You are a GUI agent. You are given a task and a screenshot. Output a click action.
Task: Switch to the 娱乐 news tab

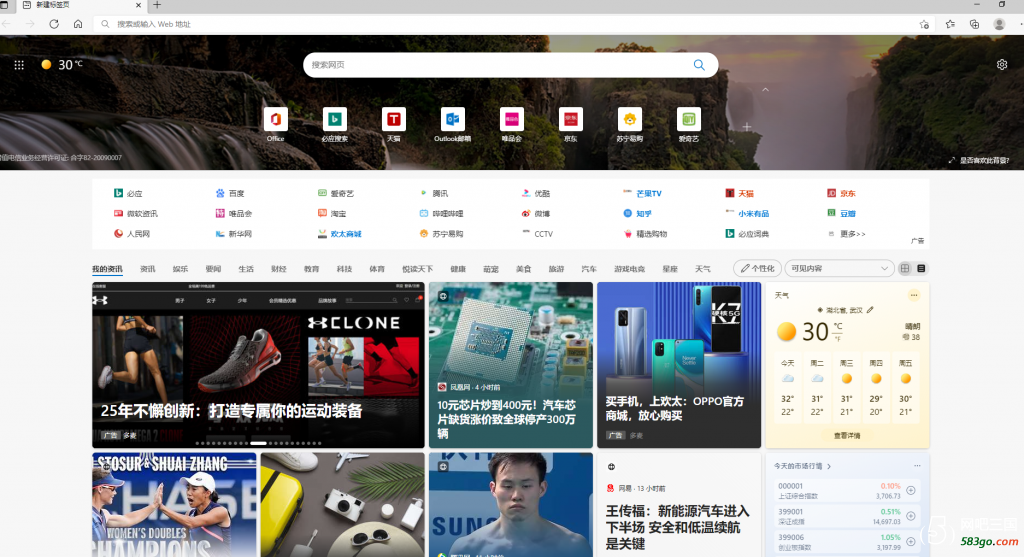coord(180,269)
